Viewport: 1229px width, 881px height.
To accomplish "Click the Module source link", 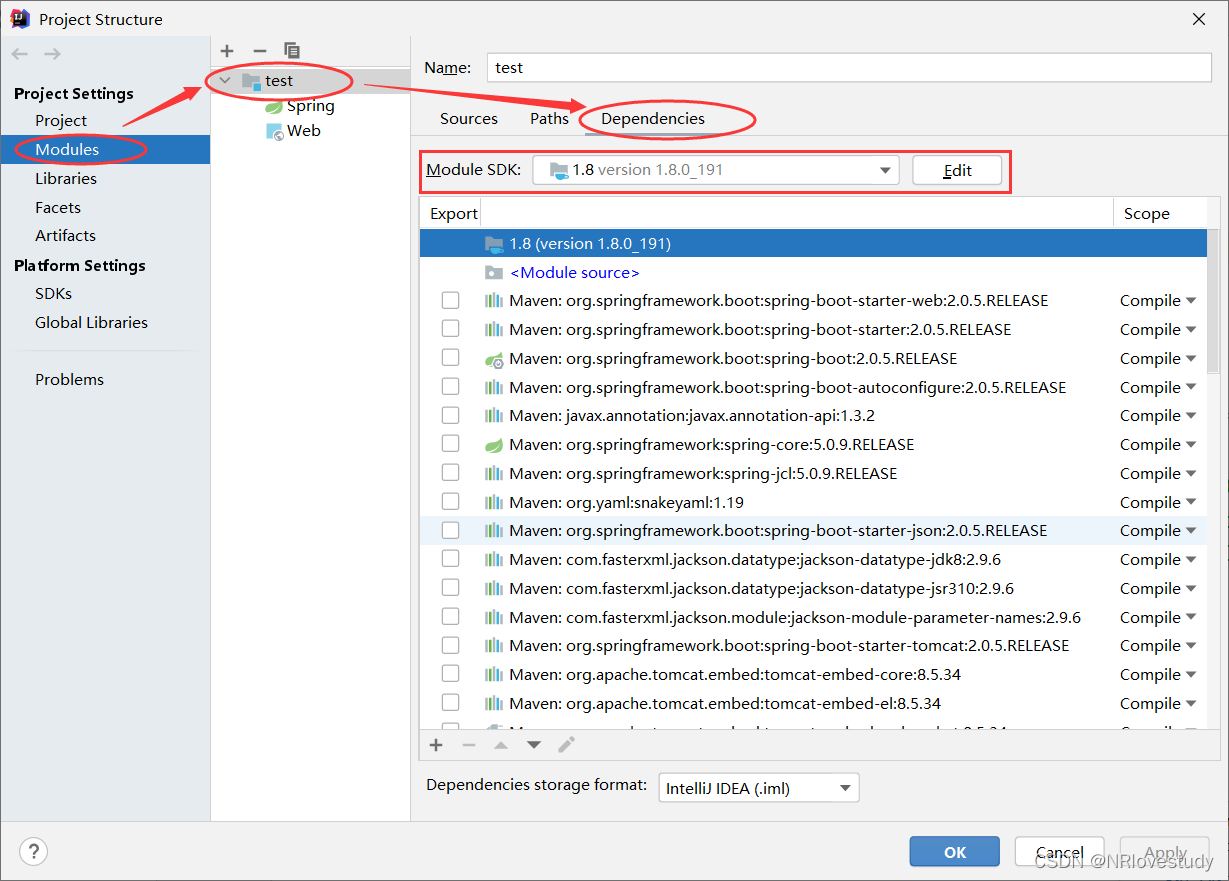I will pyautogui.click(x=575, y=273).
